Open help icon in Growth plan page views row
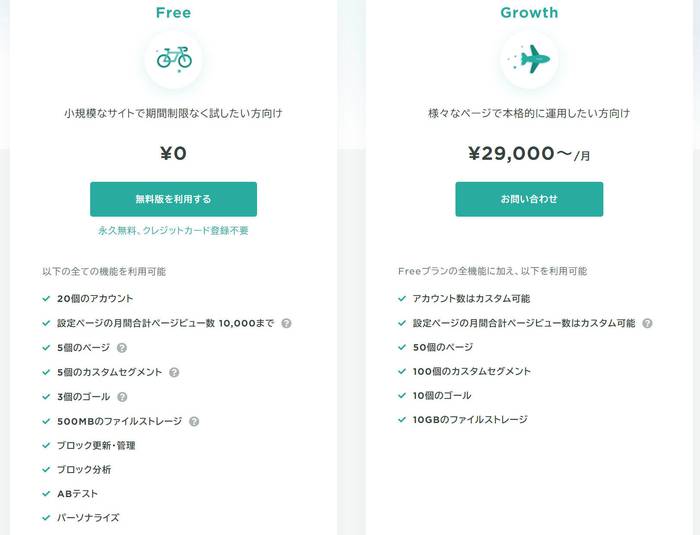The height and width of the screenshot is (535, 700). tap(647, 323)
